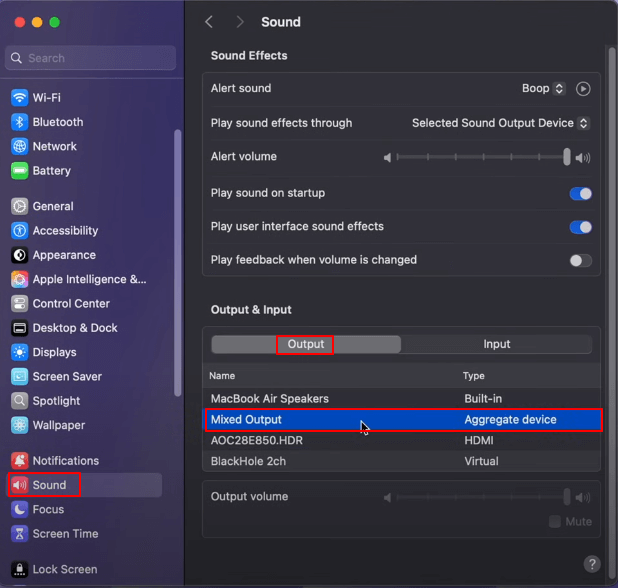Click the sidebar scrollbar
This screenshot has height=588, width=618.
pos(178,263)
